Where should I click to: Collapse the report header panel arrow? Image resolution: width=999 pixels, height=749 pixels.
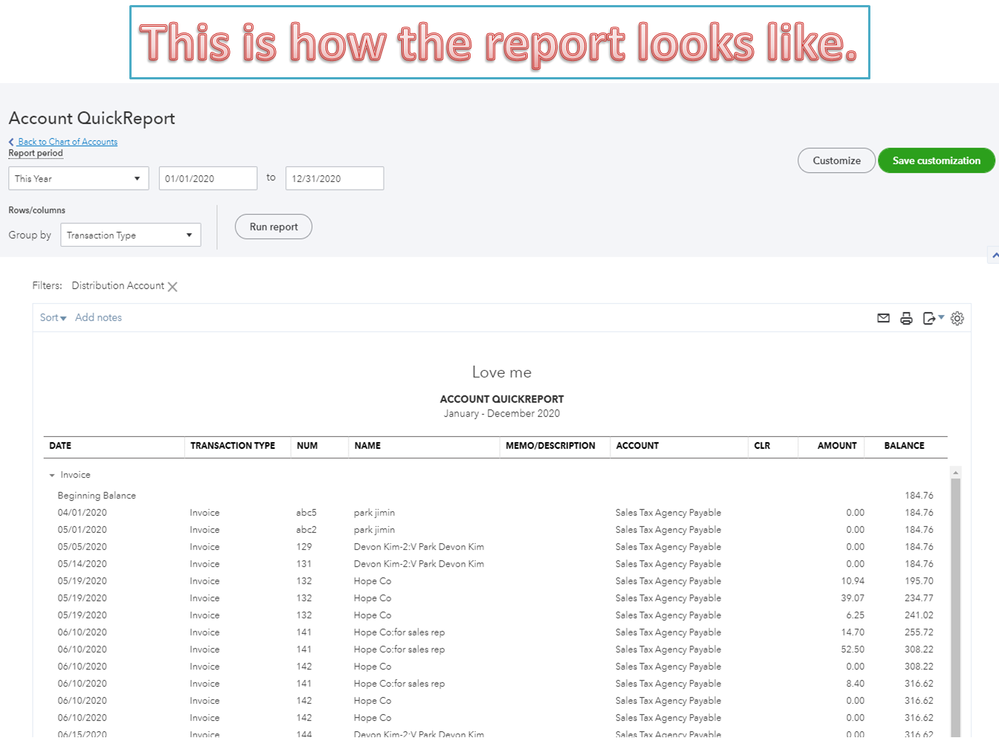(994, 255)
